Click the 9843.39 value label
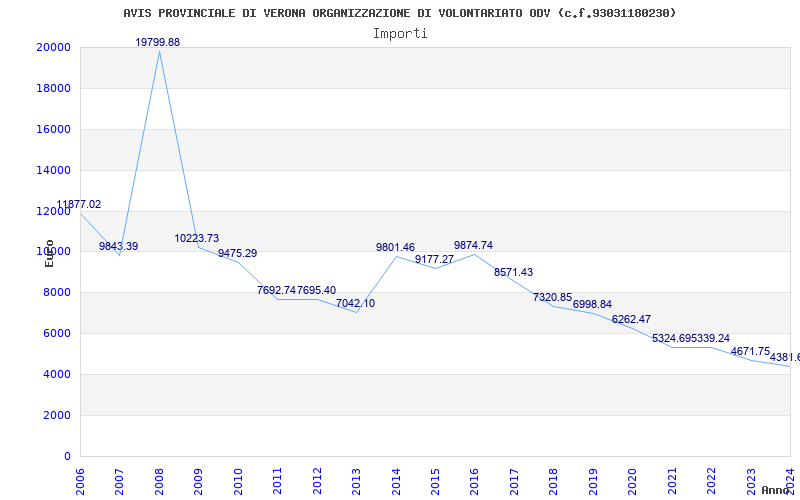The height and width of the screenshot is (500, 800). tap(118, 246)
